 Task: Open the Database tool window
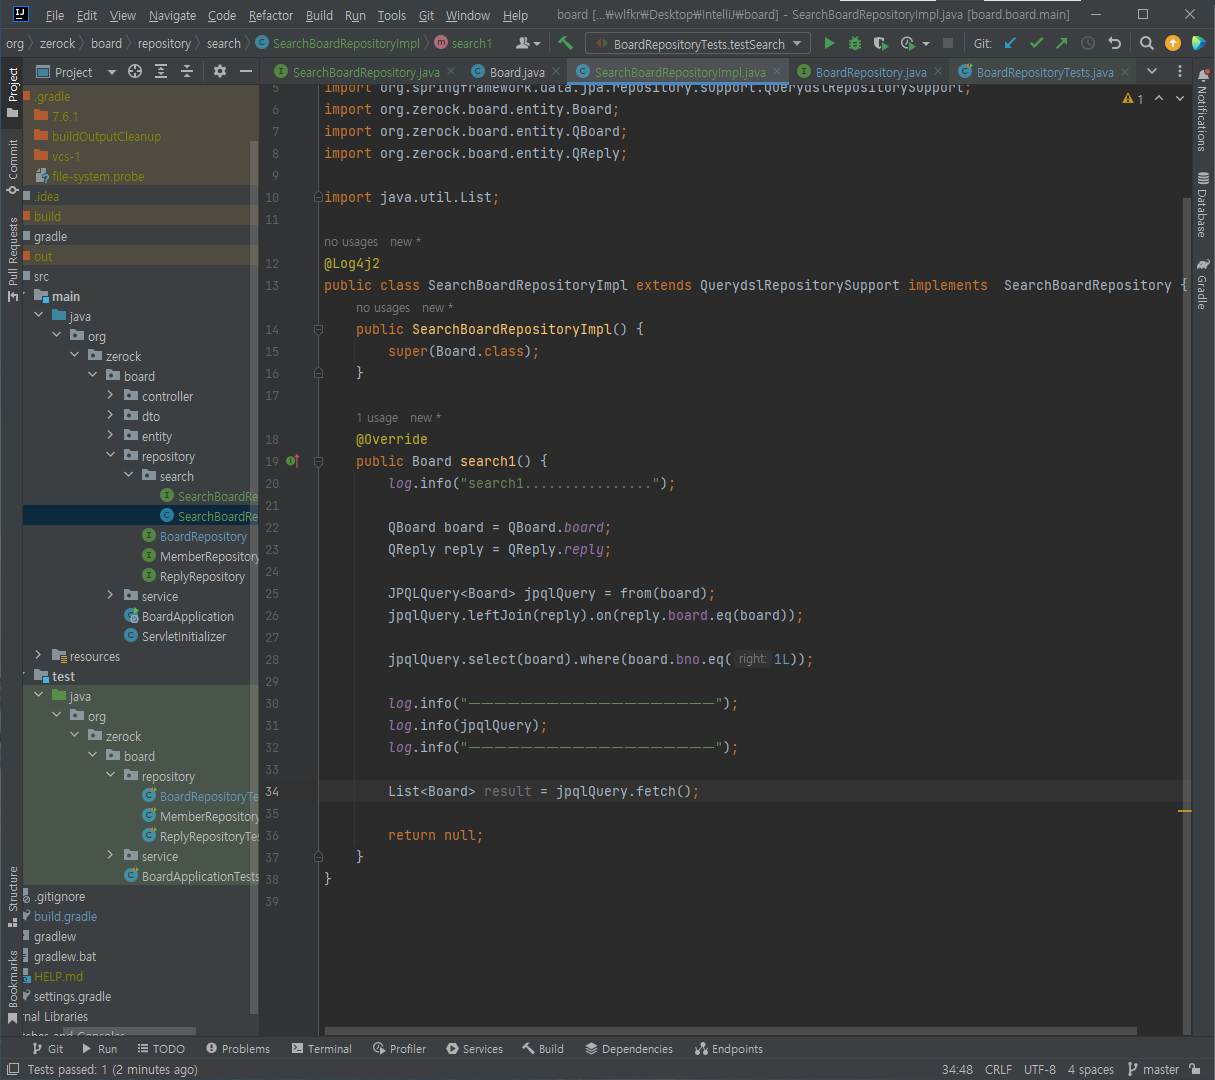point(1202,205)
